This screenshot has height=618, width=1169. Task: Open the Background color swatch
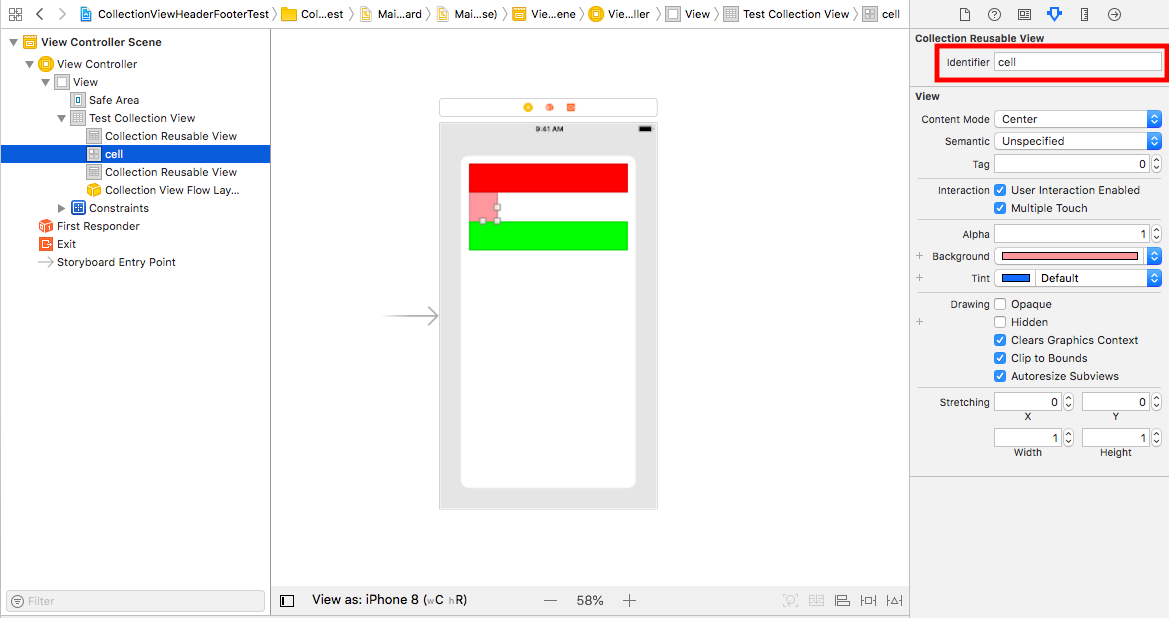coord(1070,256)
